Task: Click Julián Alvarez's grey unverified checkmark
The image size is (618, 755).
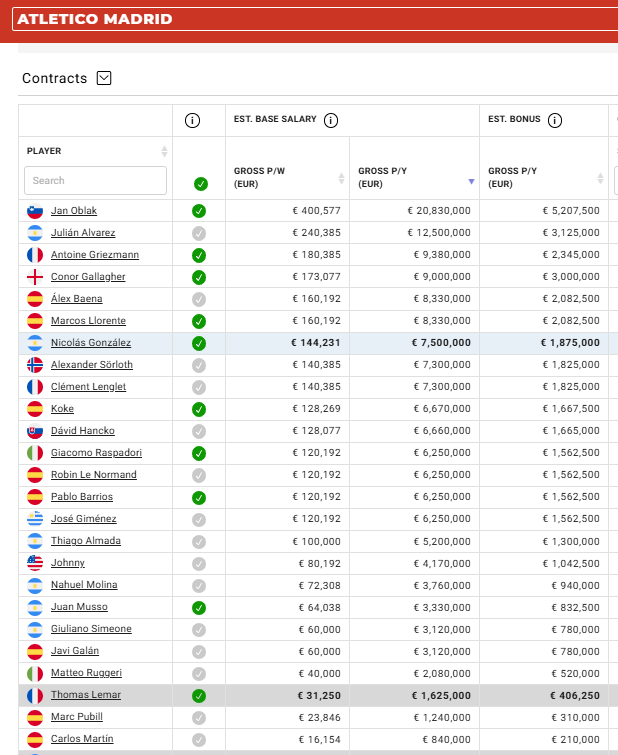Action: (x=199, y=234)
